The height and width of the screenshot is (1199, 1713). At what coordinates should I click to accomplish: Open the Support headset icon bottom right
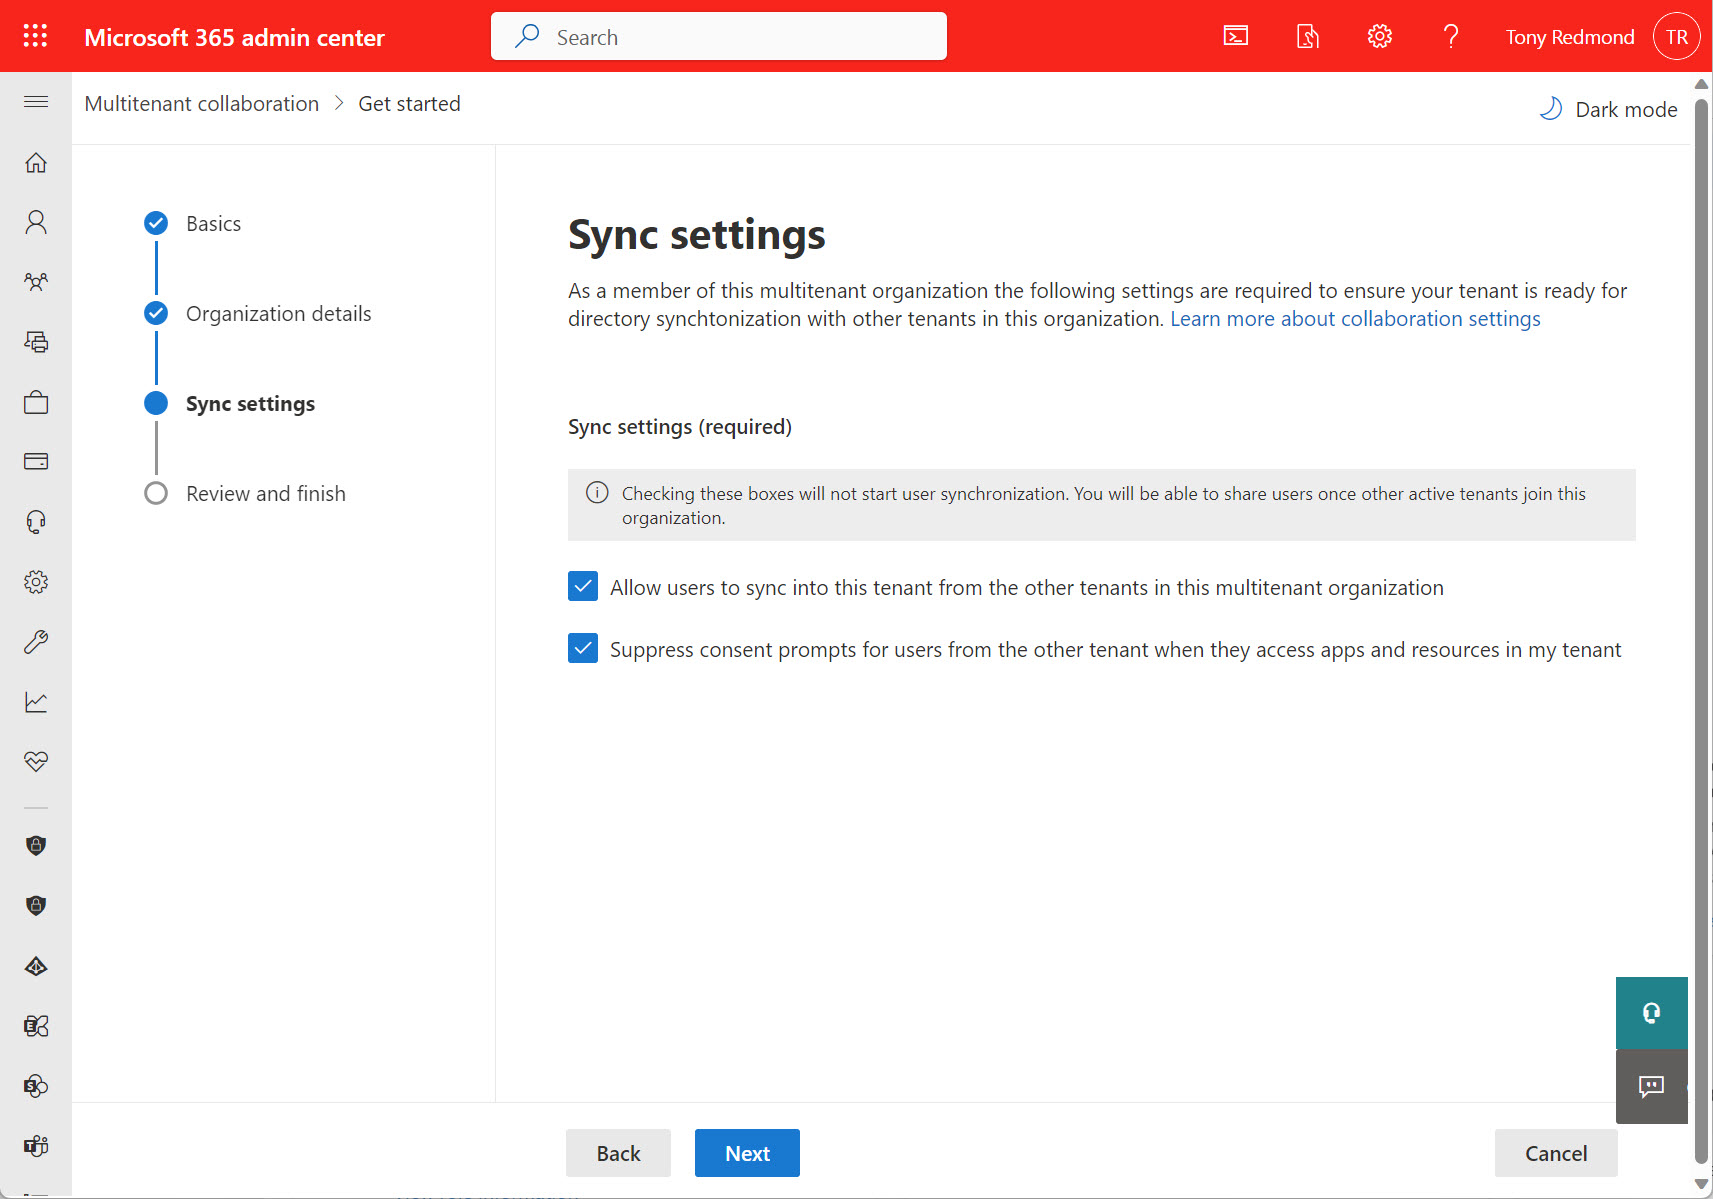tap(1651, 1013)
